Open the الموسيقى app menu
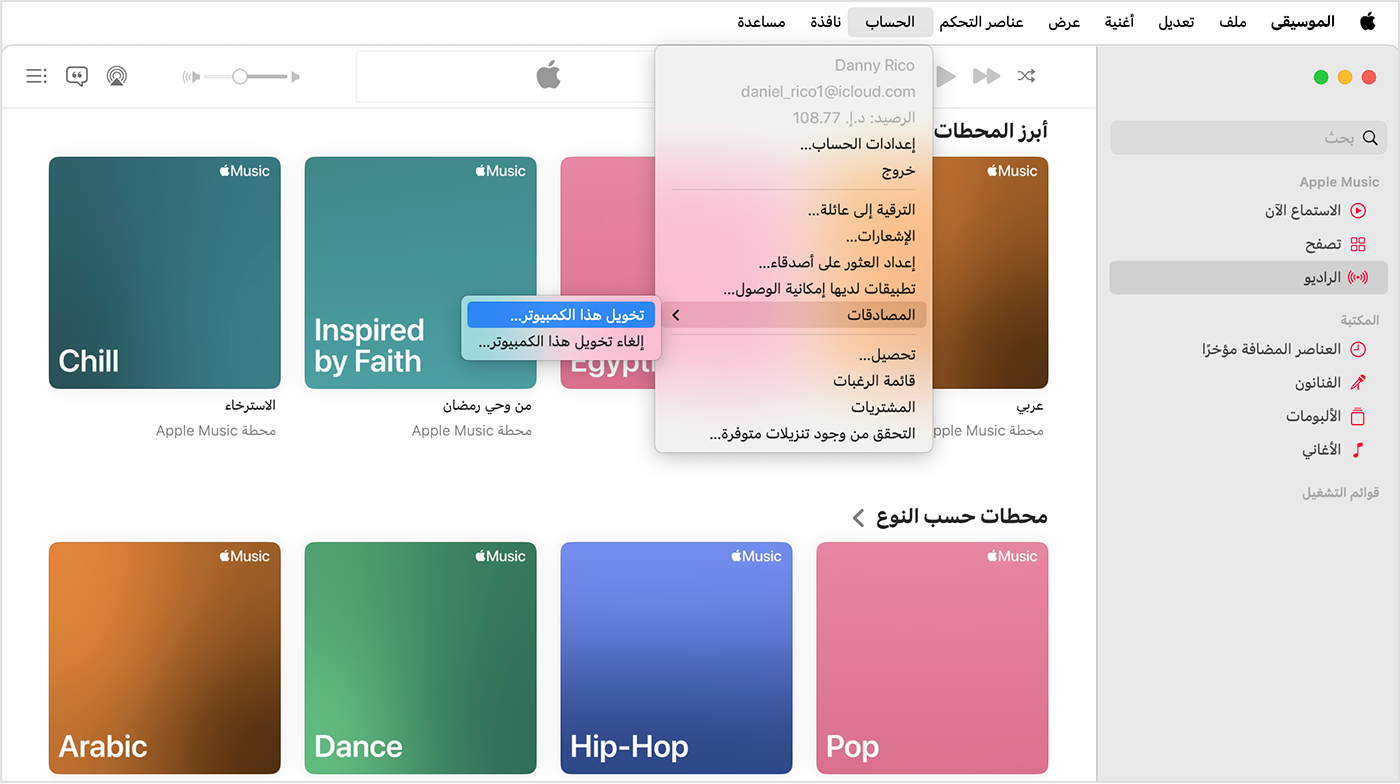This screenshot has height=784, width=1400. [1302, 21]
